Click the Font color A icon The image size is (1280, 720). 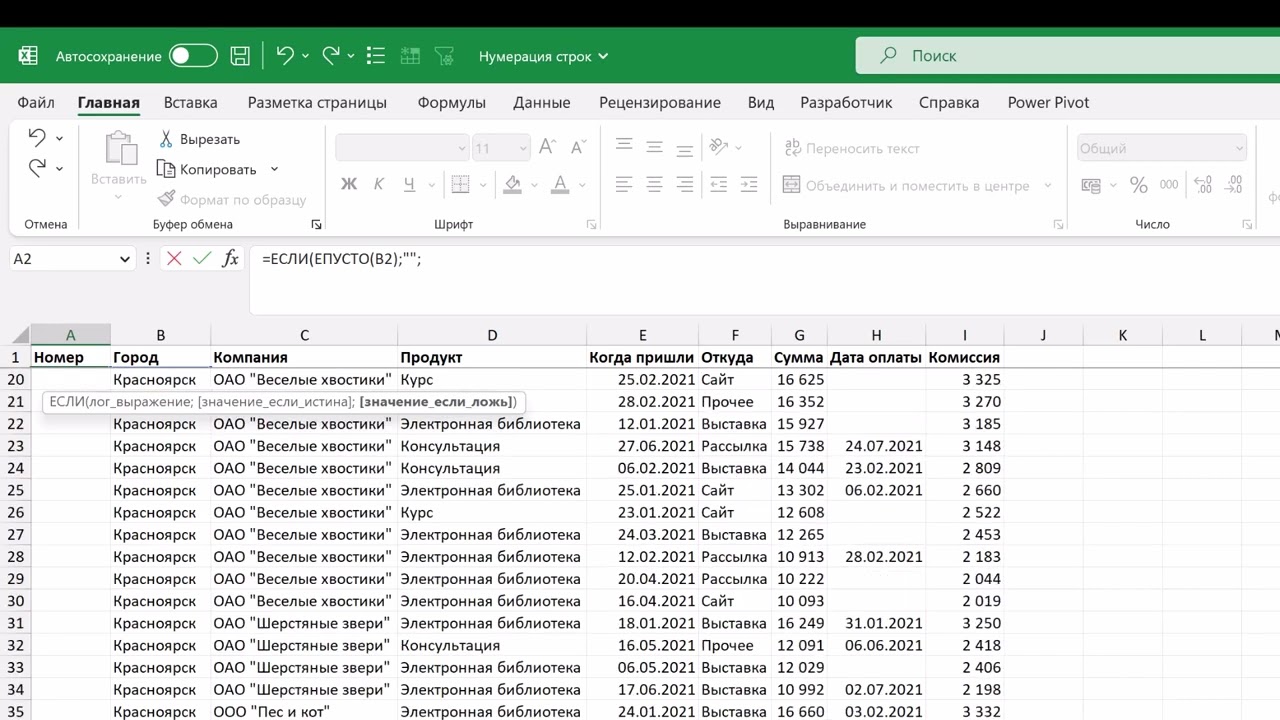click(560, 184)
